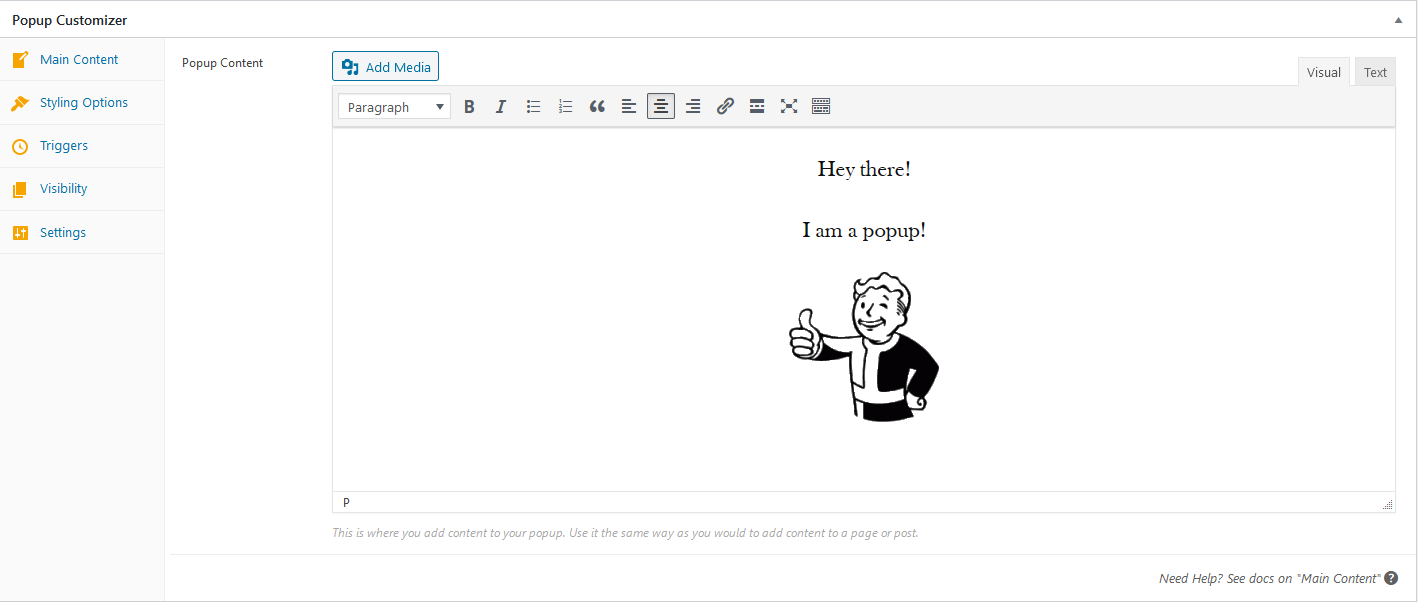Toggle bold formatting in editor toolbar
The width and height of the screenshot is (1418, 602).
click(469, 106)
